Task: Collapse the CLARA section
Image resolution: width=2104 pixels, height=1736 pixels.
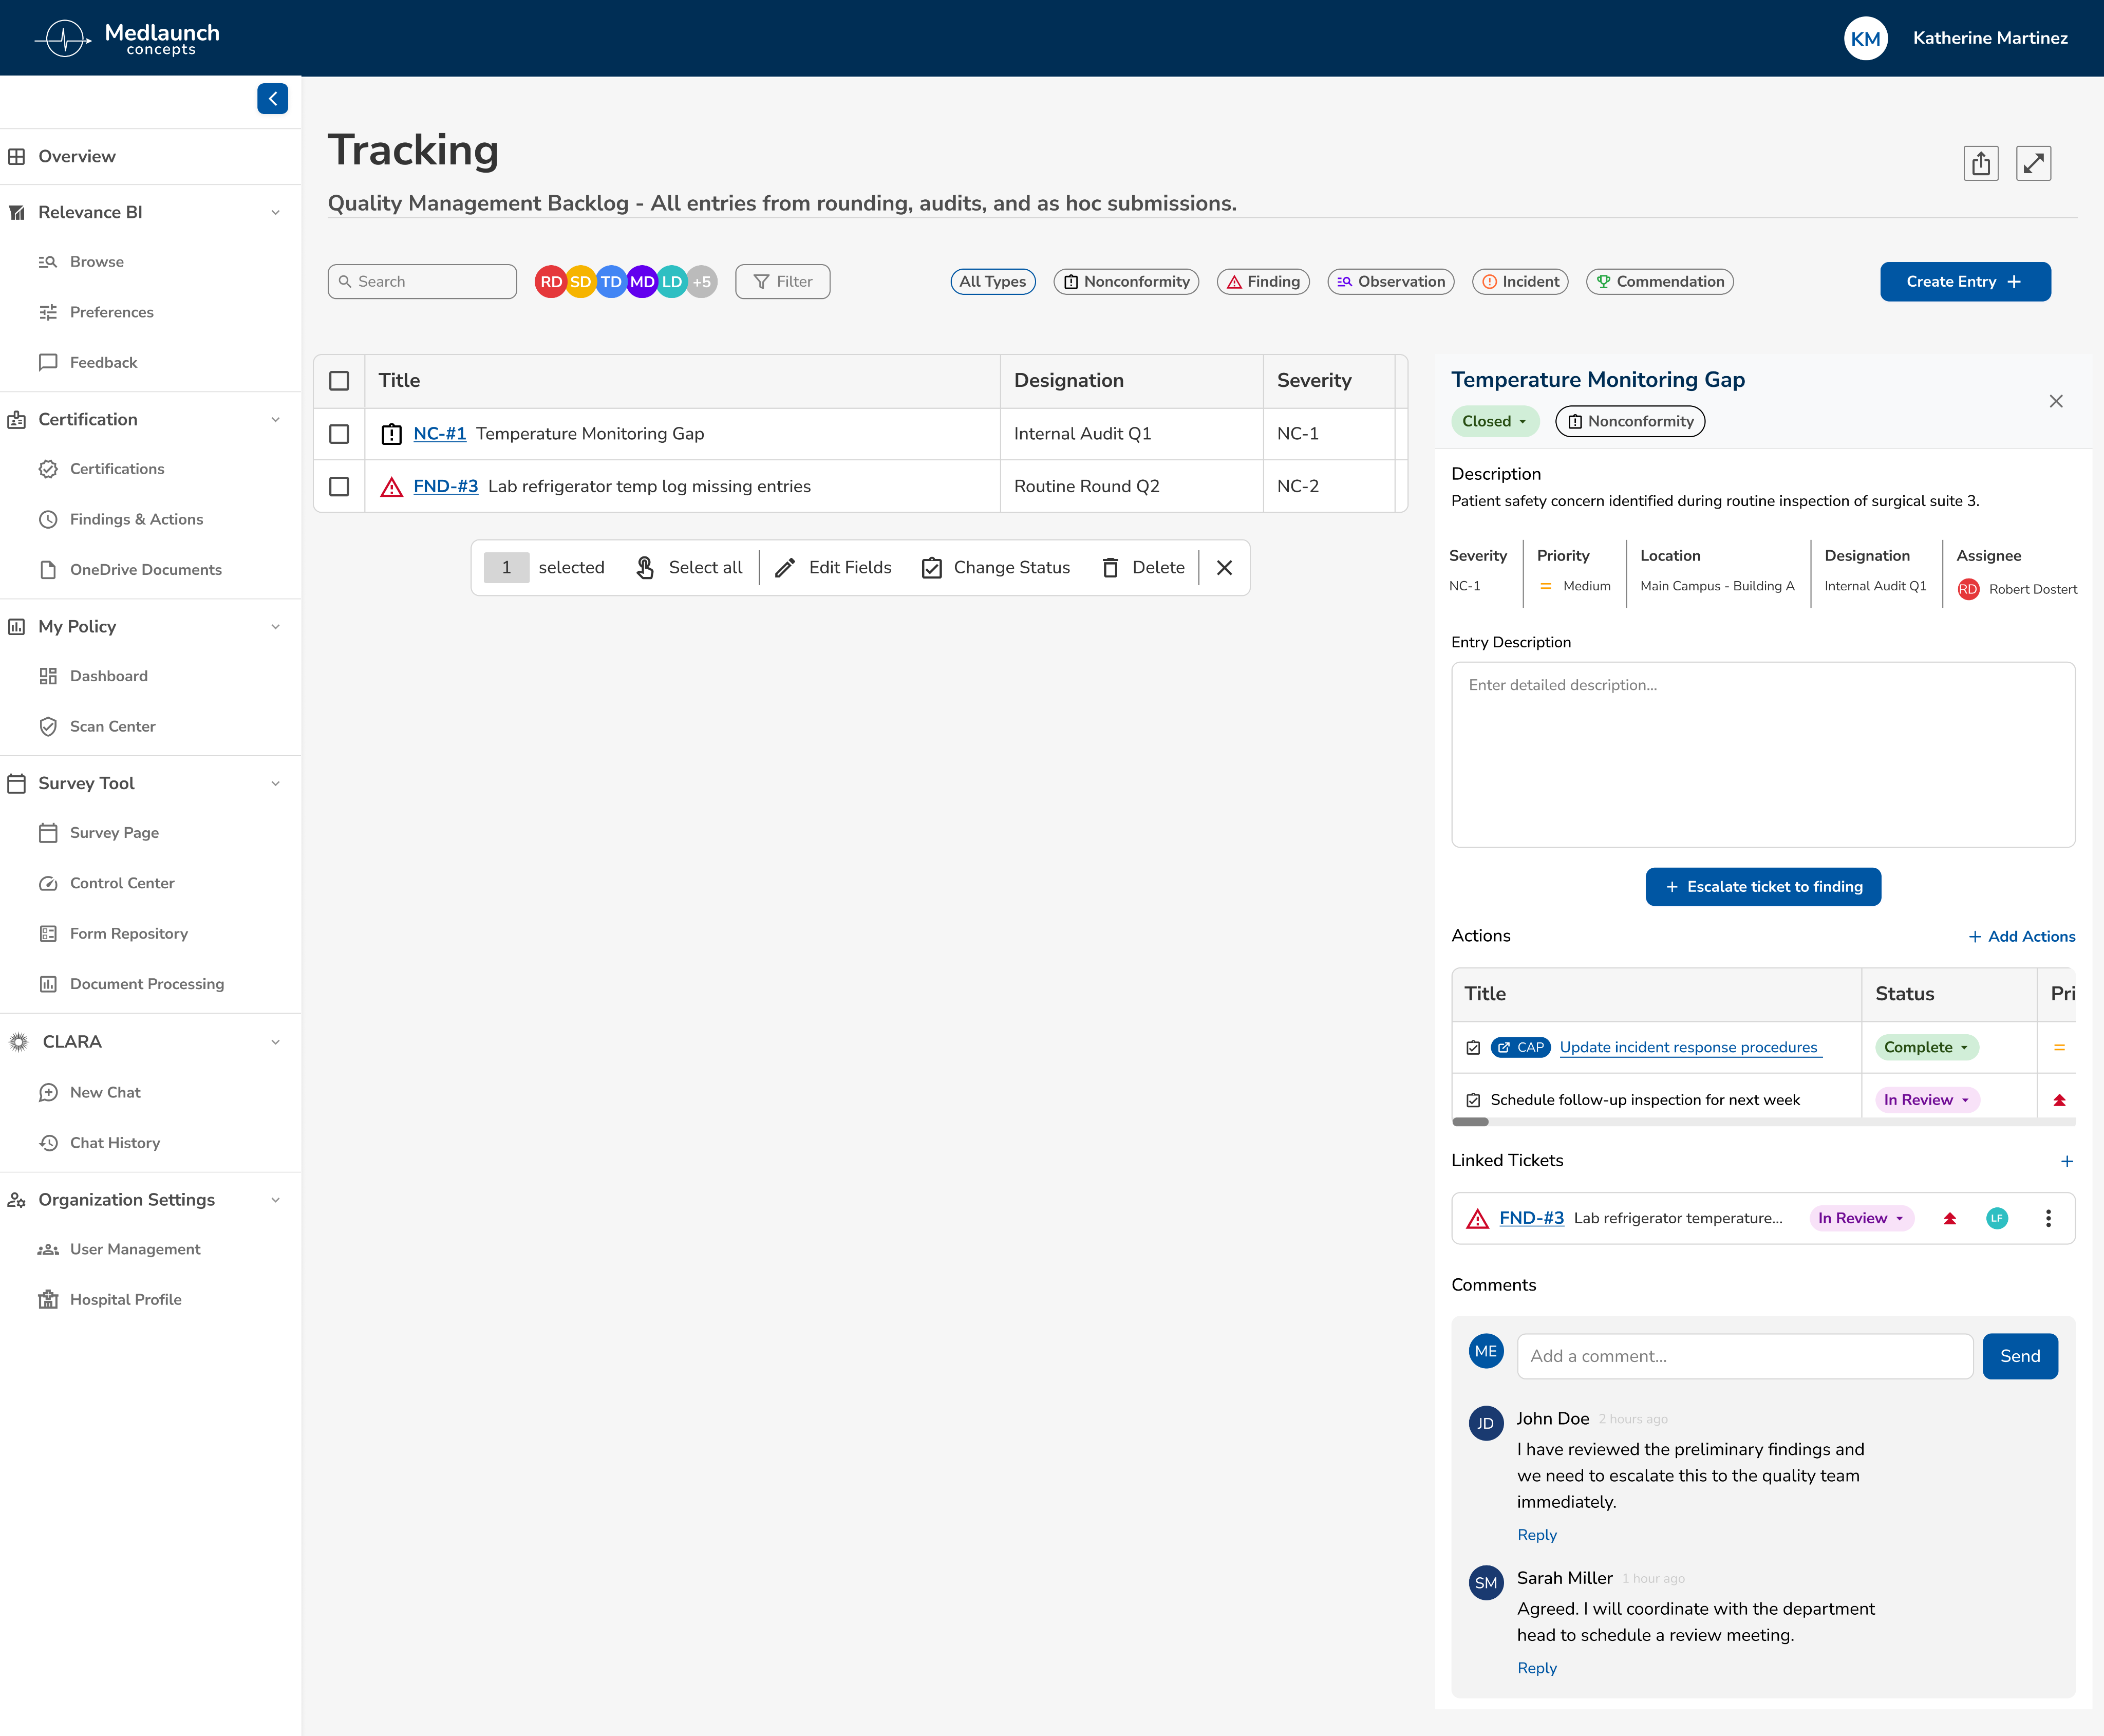Action: (275, 1042)
